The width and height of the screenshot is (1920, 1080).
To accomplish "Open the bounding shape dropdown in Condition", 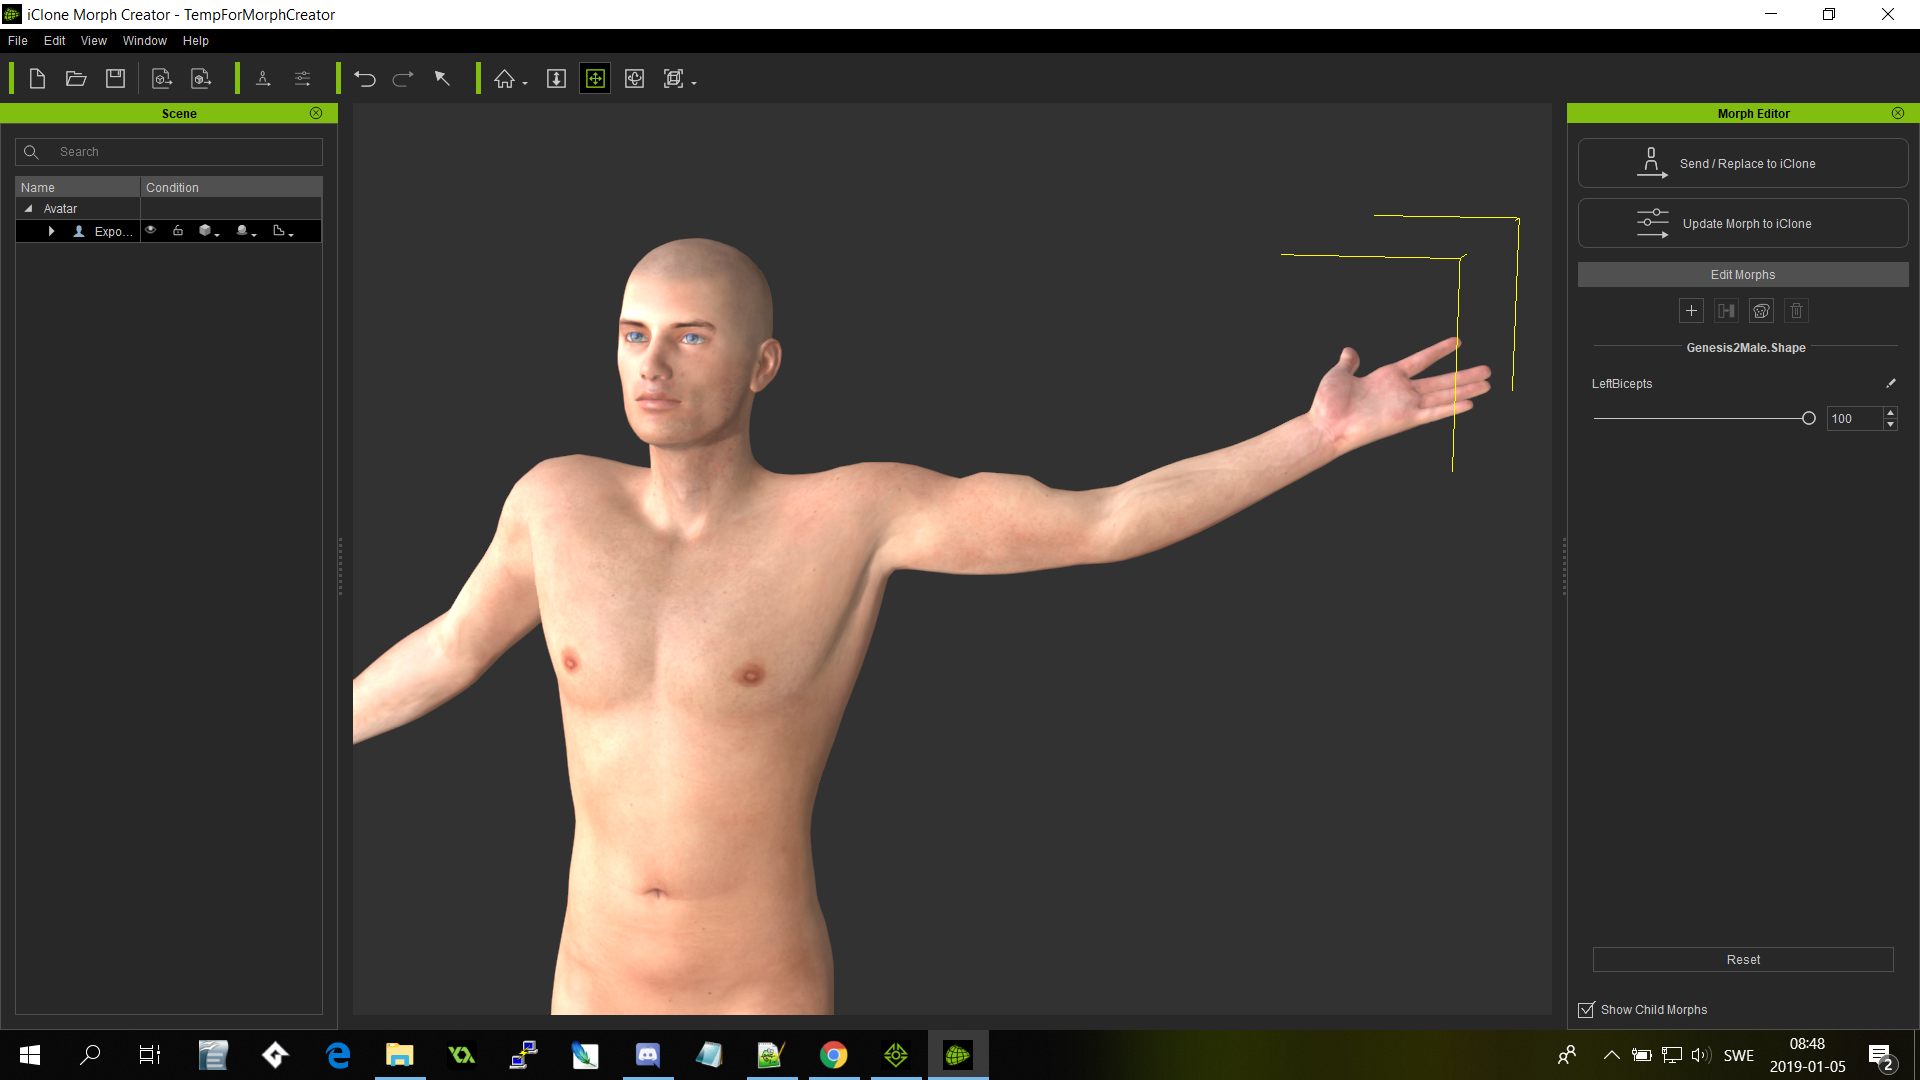I will pyautogui.click(x=283, y=231).
